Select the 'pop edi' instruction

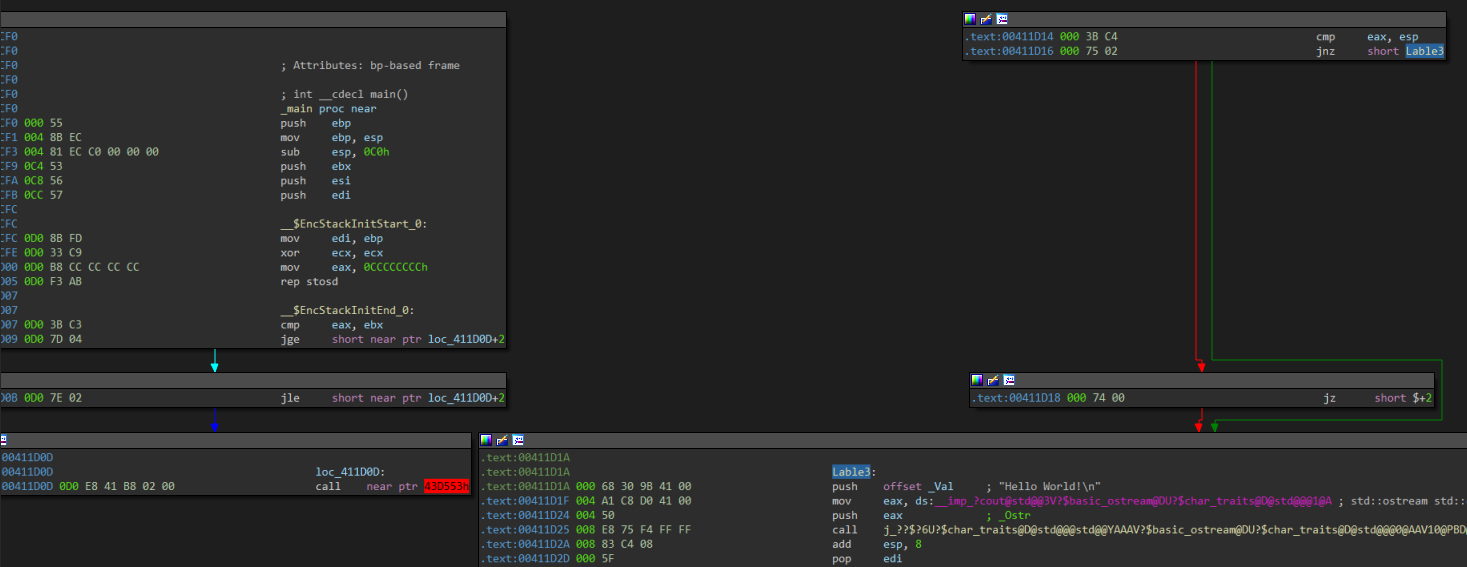pos(867,559)
